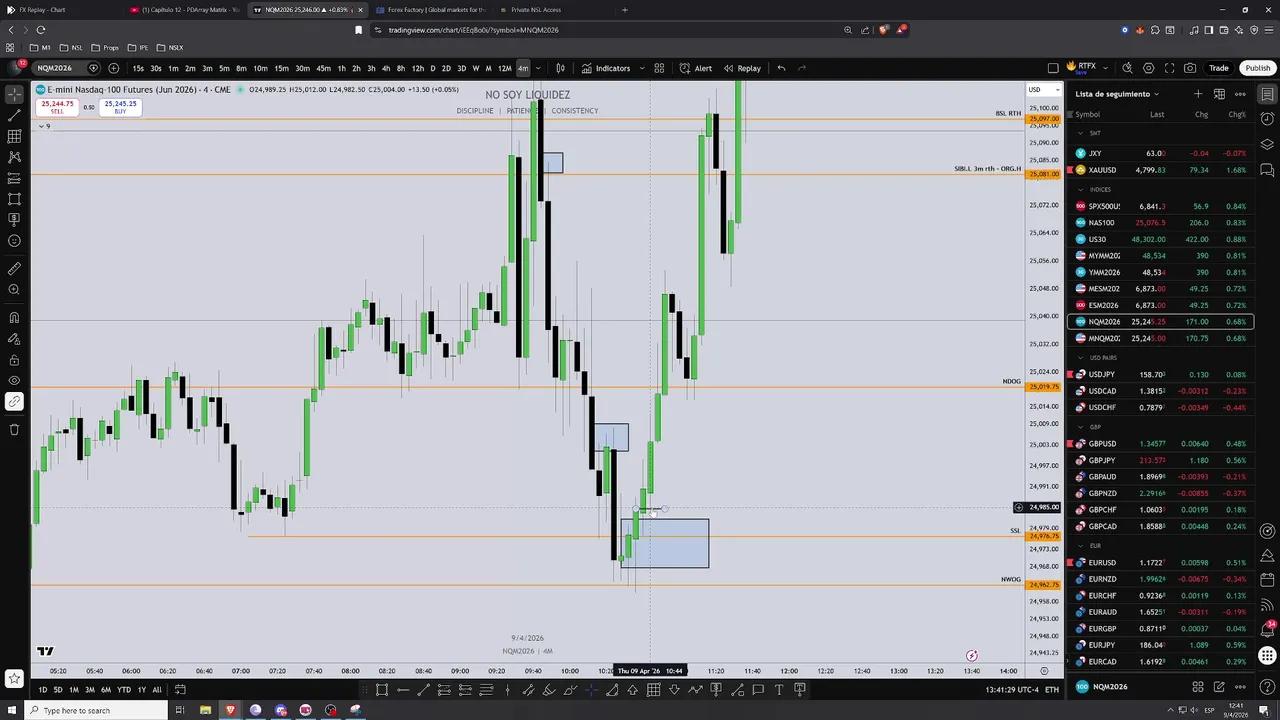This screenshot has height=720, width=1280.
Task: Enter fullscreen mode
Action: point(1169,68)
